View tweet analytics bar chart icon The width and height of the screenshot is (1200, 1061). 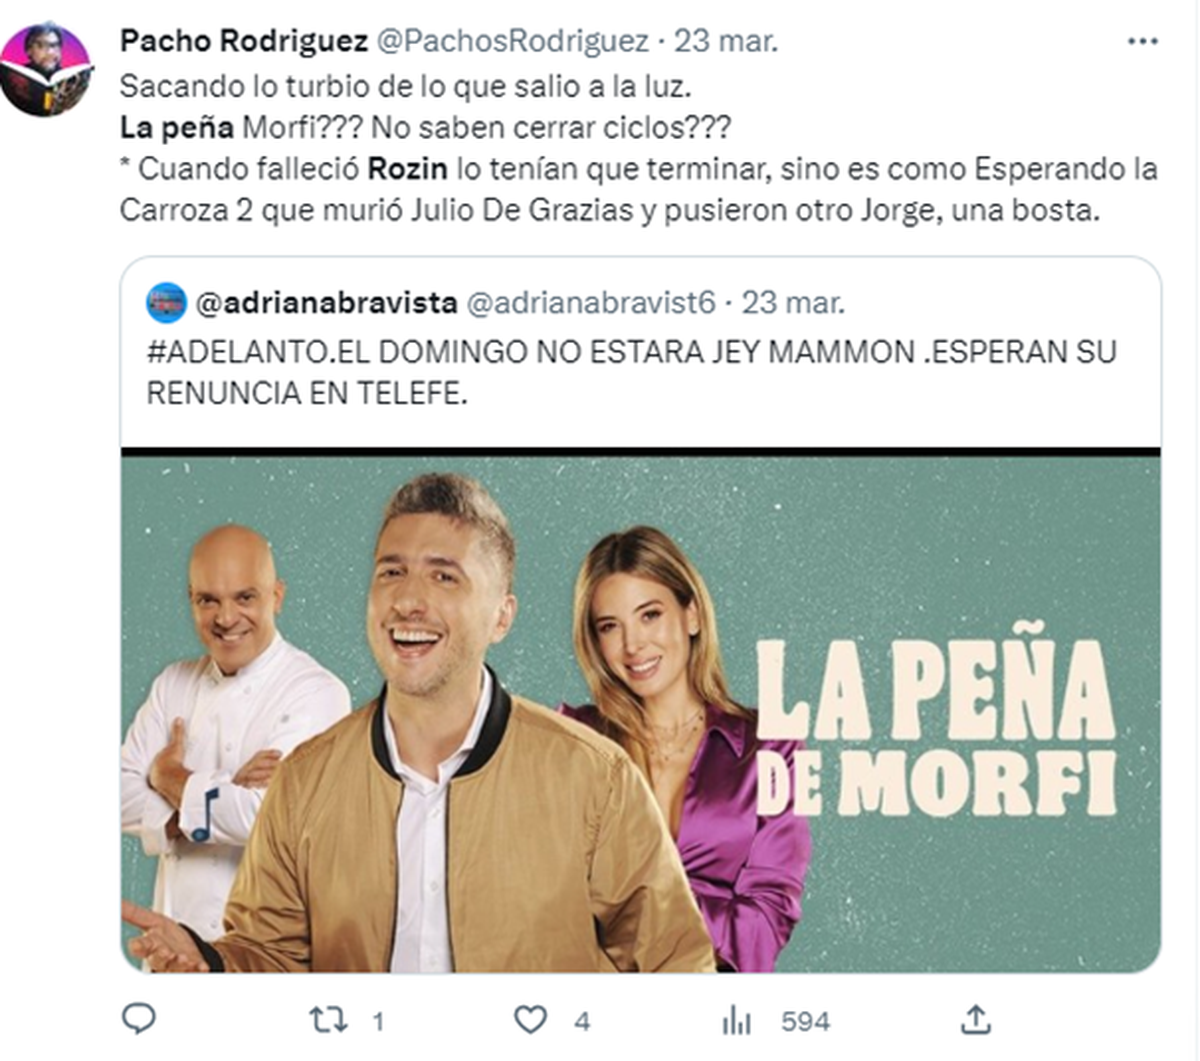[x=737, y=1020]
